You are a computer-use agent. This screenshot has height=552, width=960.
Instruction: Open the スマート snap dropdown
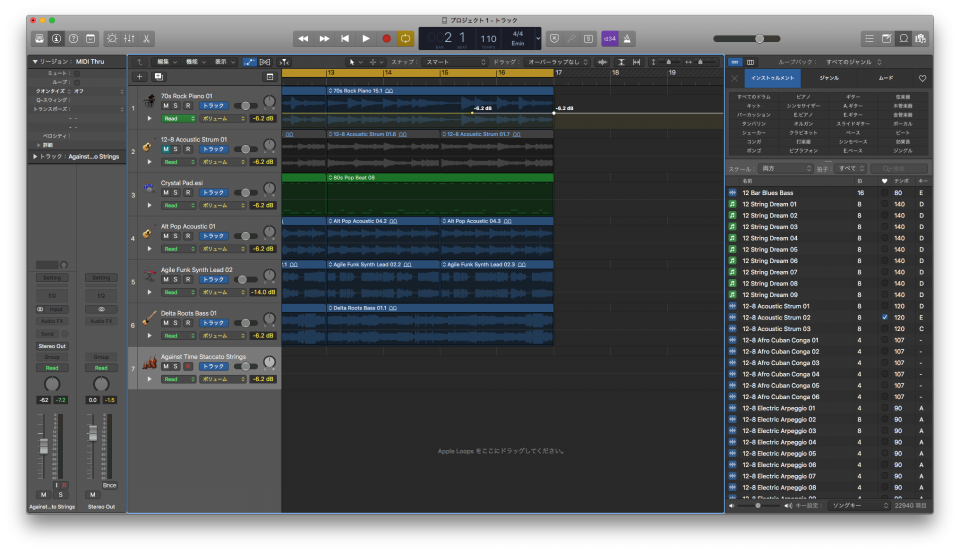[x=455, y=62]
